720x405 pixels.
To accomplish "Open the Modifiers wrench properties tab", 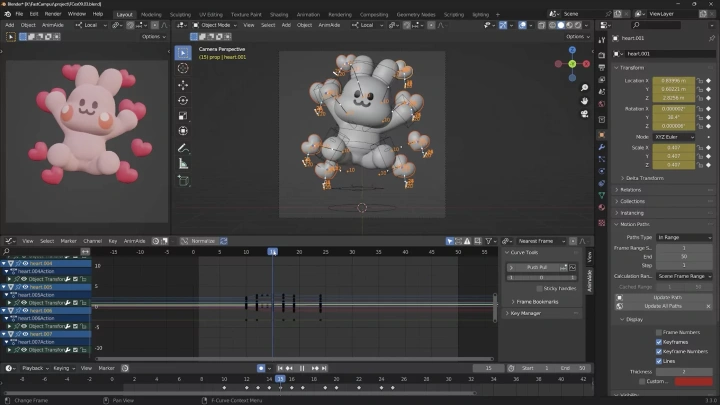I will click(602, 147).
